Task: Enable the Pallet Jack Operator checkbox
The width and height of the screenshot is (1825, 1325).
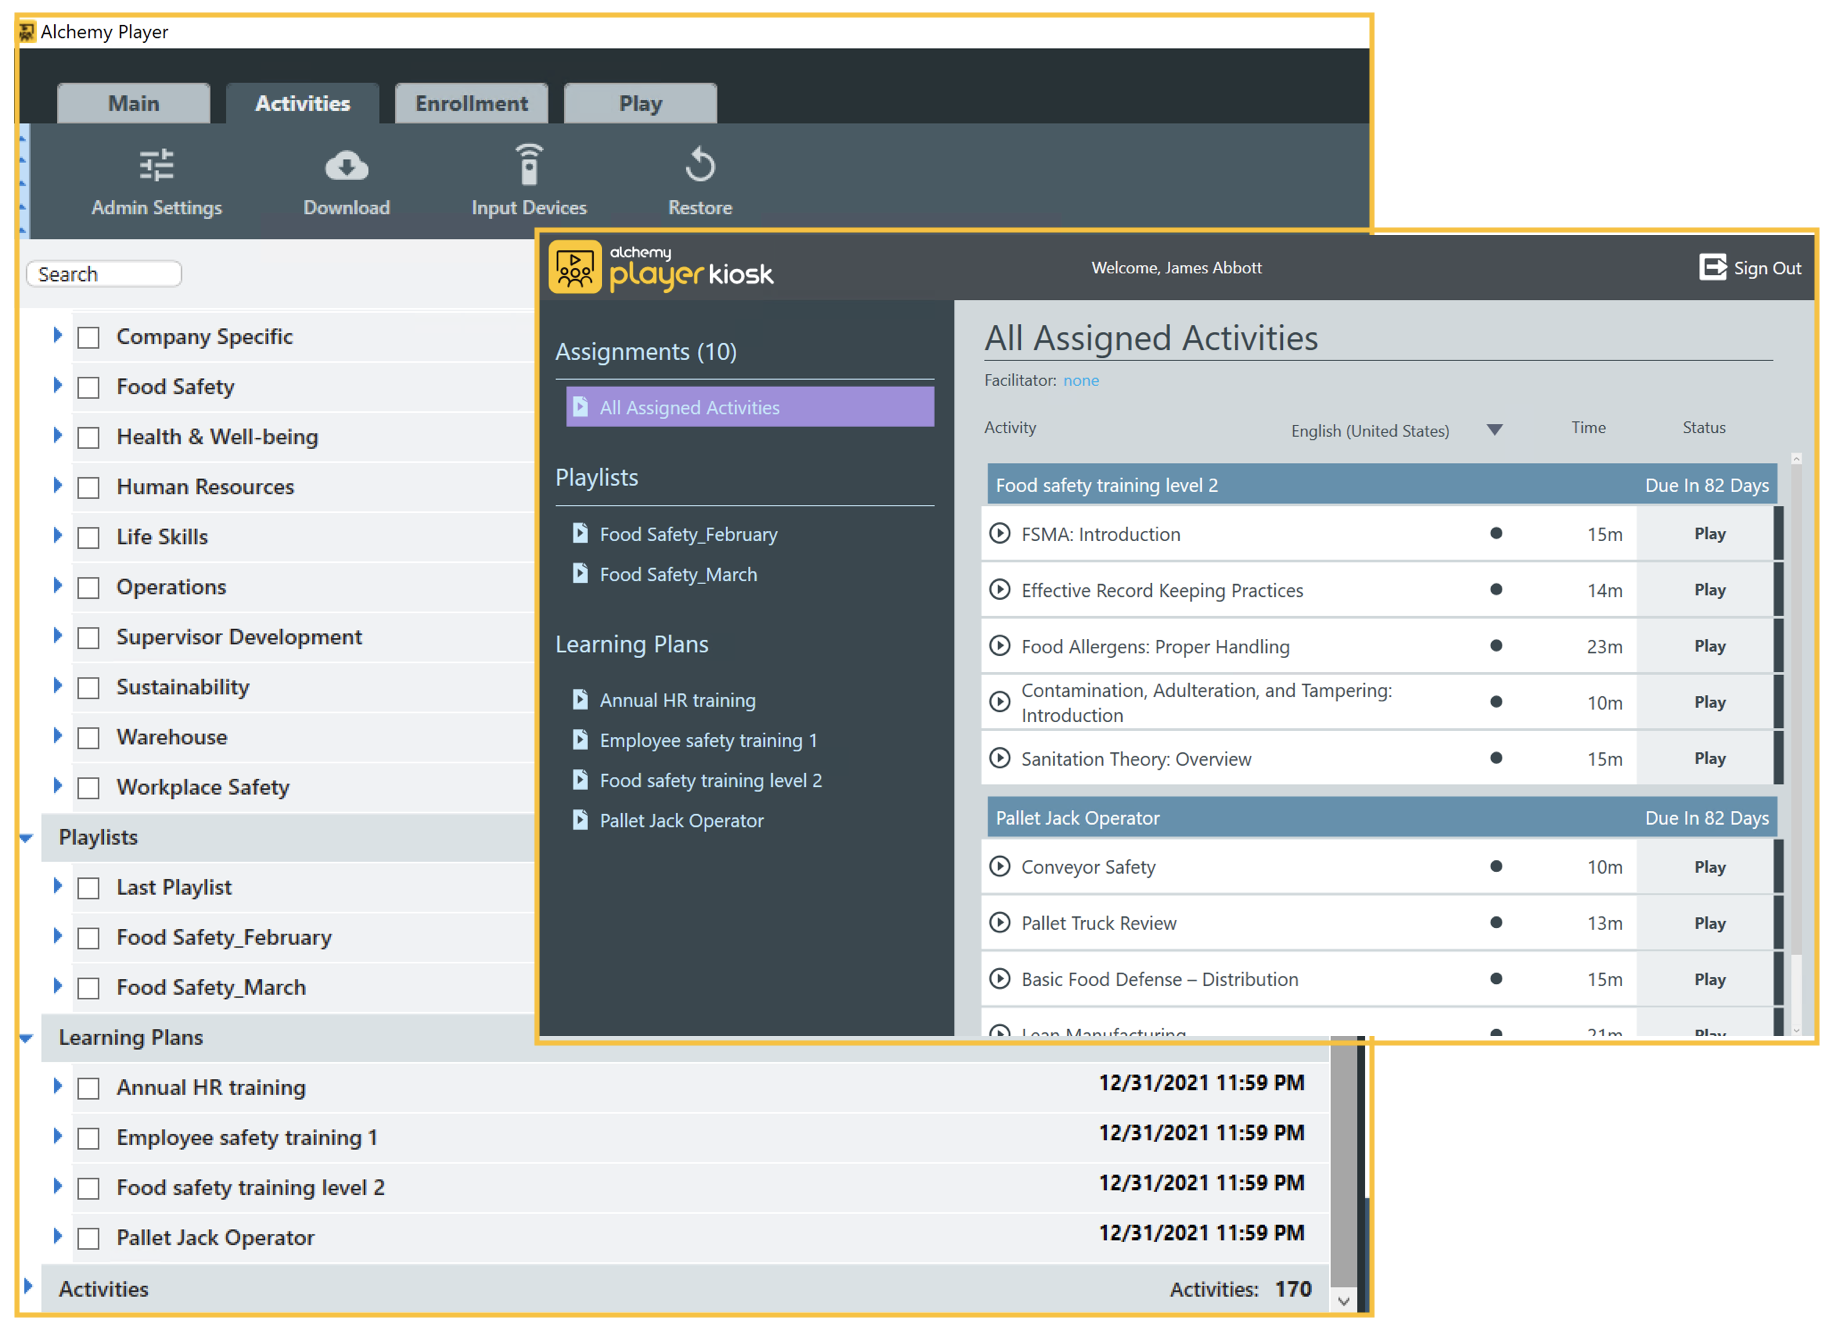Action: pos(89,1238)
